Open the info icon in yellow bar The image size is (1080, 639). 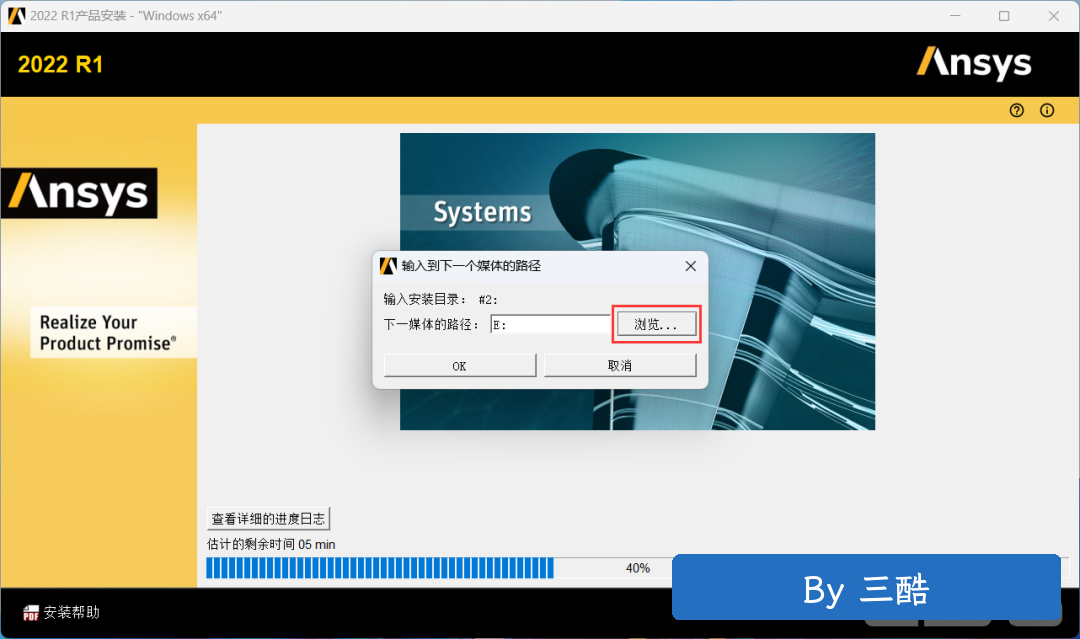tap(1047, 110)
